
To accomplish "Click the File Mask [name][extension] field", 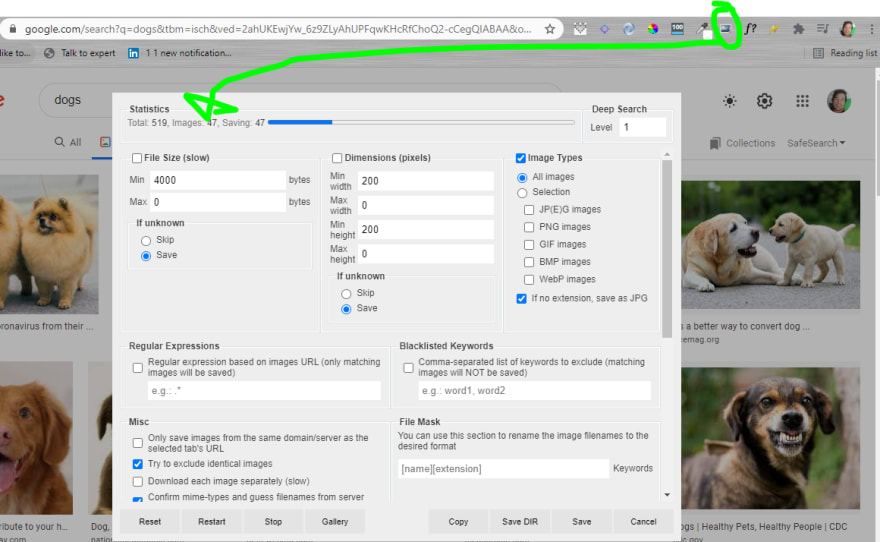I will point(503,468).
